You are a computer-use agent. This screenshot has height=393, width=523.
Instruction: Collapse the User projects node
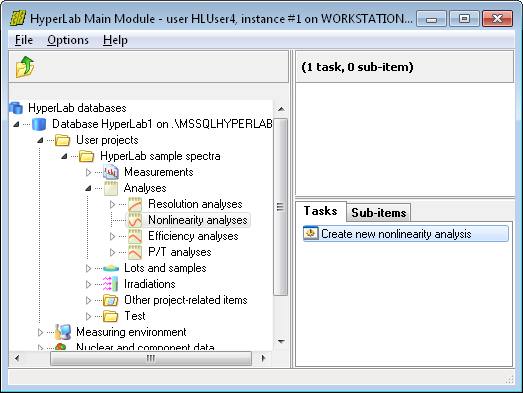[x=40, y=140]
